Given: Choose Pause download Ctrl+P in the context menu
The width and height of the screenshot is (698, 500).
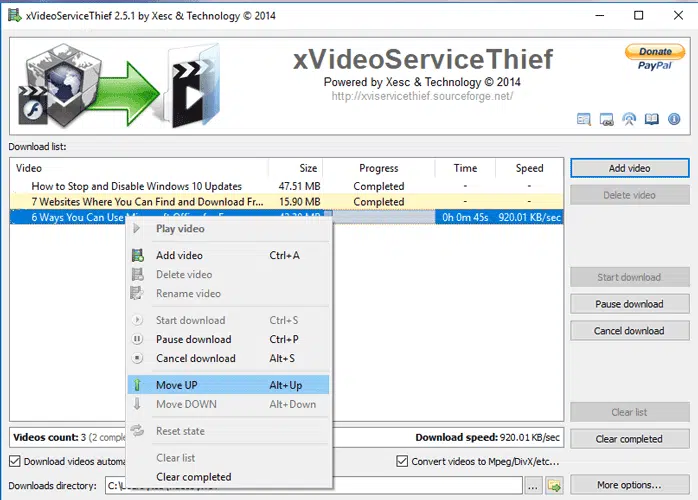Looking at the screenshot, I should tap(228, 340).
